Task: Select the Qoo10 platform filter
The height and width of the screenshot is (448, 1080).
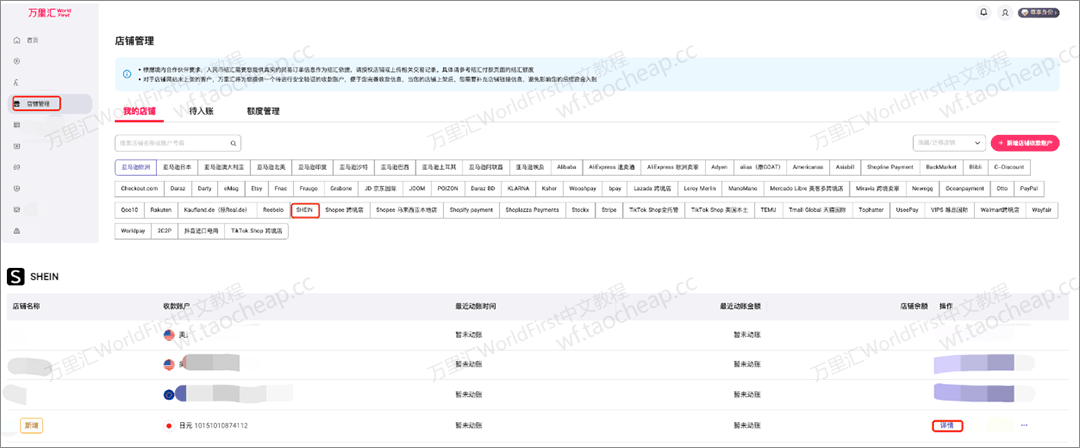Action: 129,209
